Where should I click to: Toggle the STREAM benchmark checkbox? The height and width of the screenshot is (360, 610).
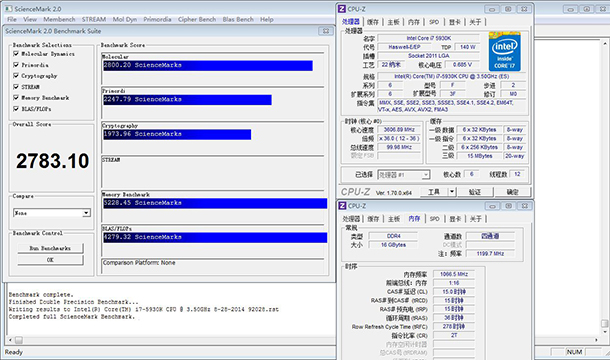[x=16, y=86]
